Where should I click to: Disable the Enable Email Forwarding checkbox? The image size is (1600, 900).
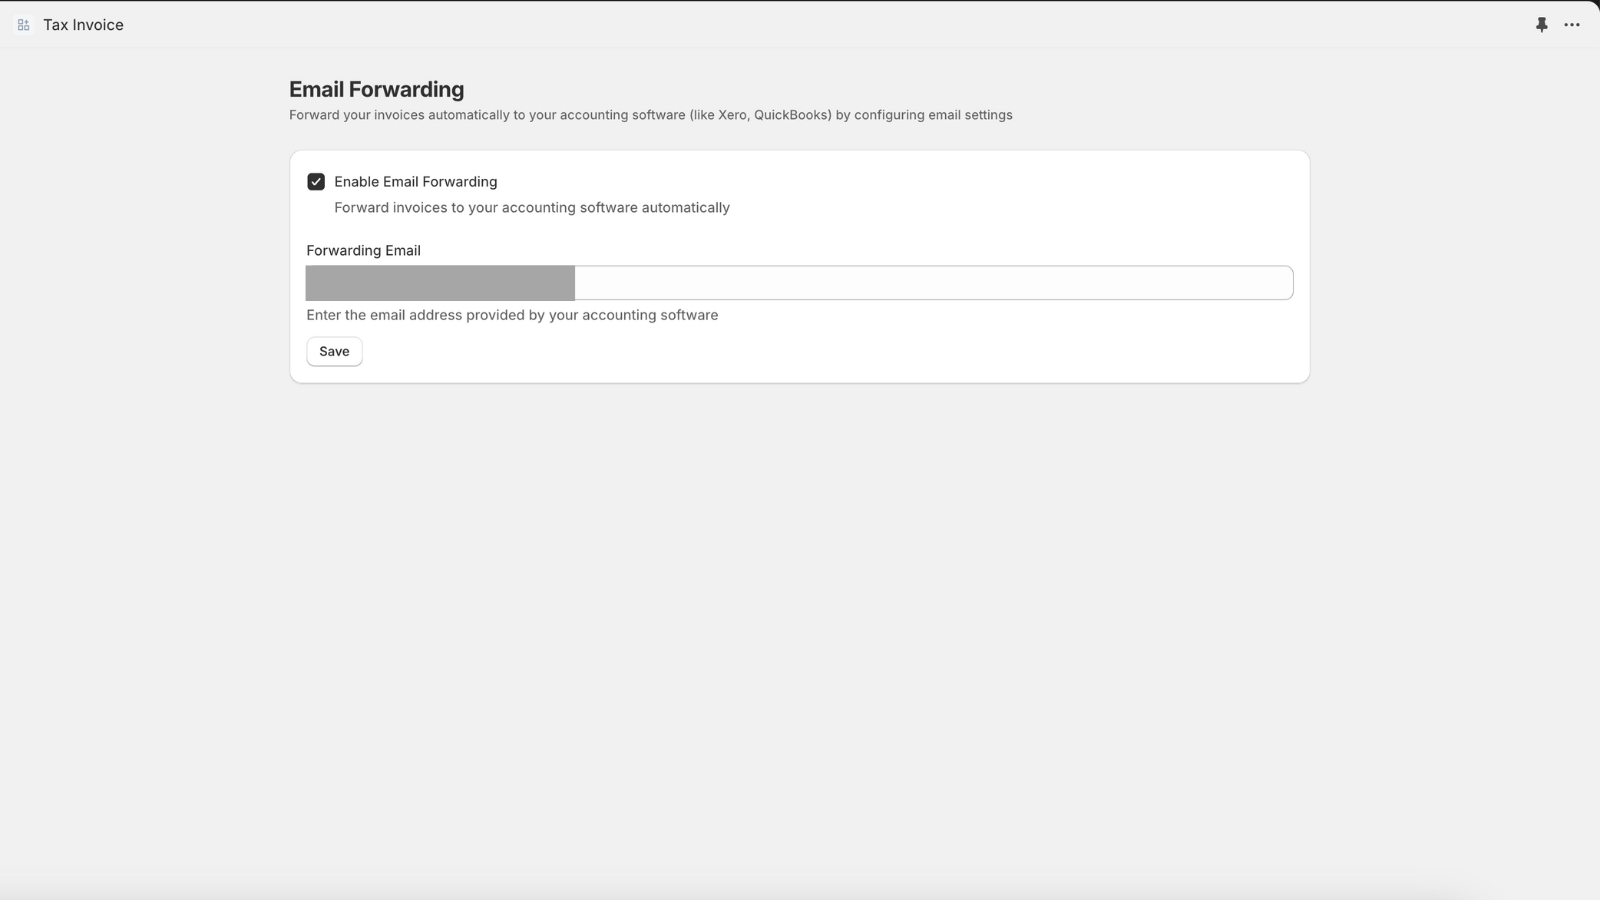click(x=316, y=181)
